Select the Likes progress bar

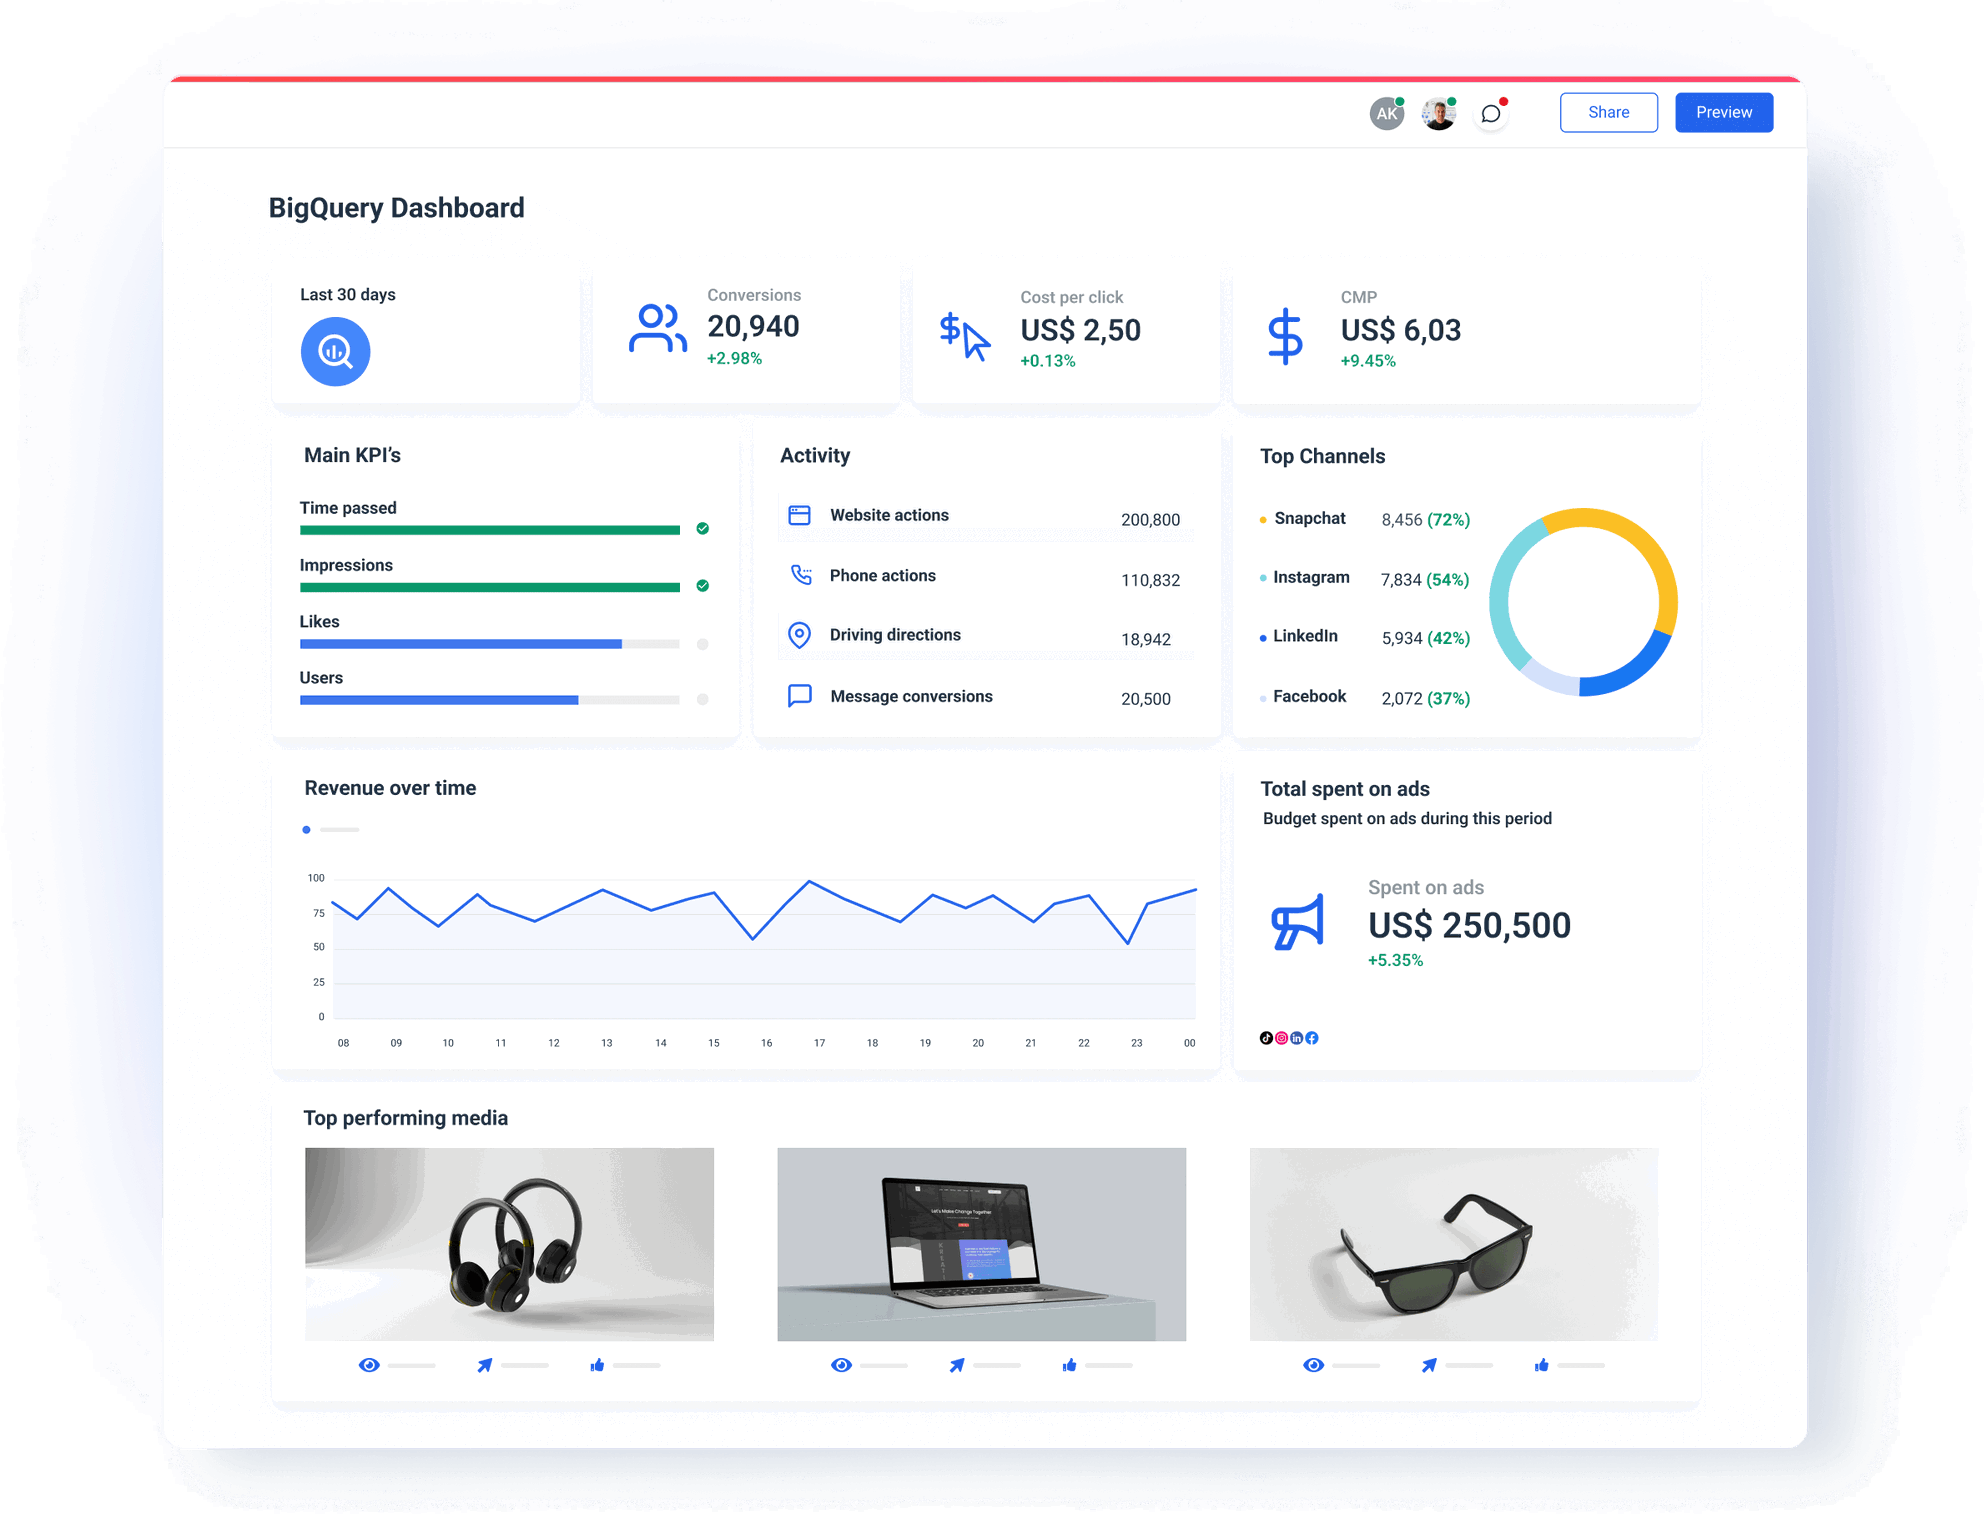(x=490, y=644)
